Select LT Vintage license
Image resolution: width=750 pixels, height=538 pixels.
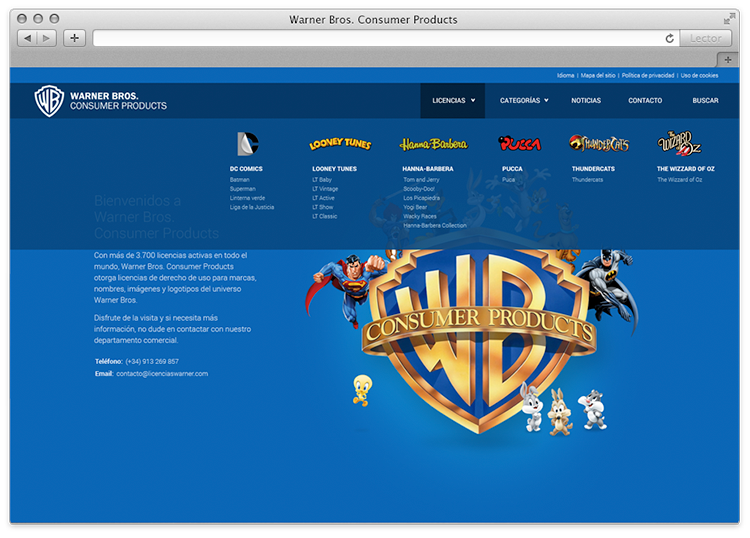coord(325,189)
